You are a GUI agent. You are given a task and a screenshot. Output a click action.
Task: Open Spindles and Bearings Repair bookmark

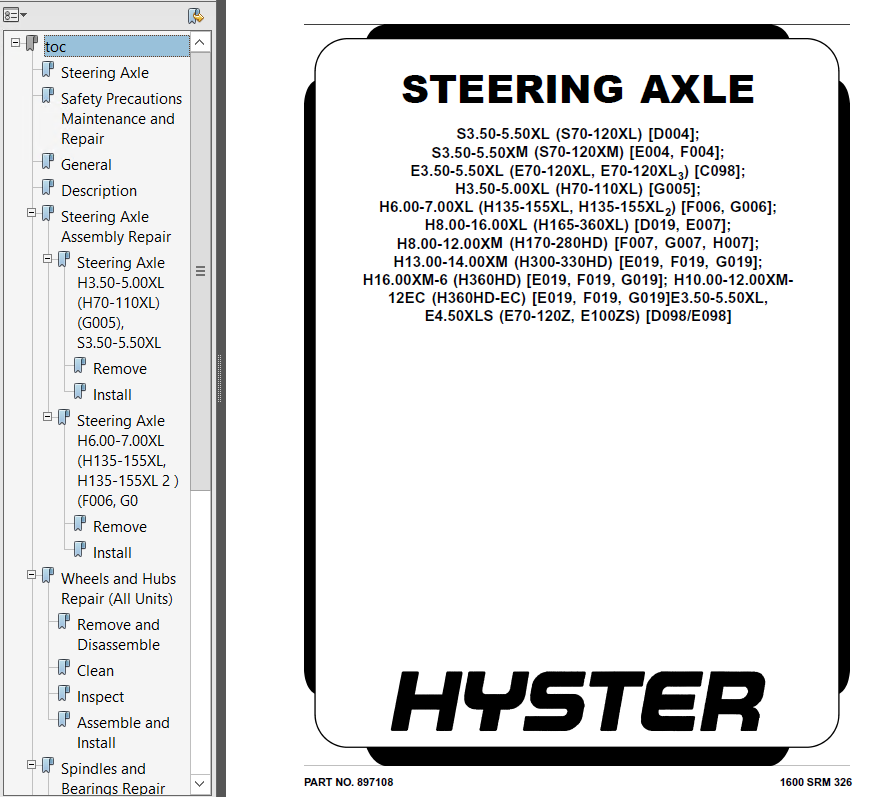point(113,778)
